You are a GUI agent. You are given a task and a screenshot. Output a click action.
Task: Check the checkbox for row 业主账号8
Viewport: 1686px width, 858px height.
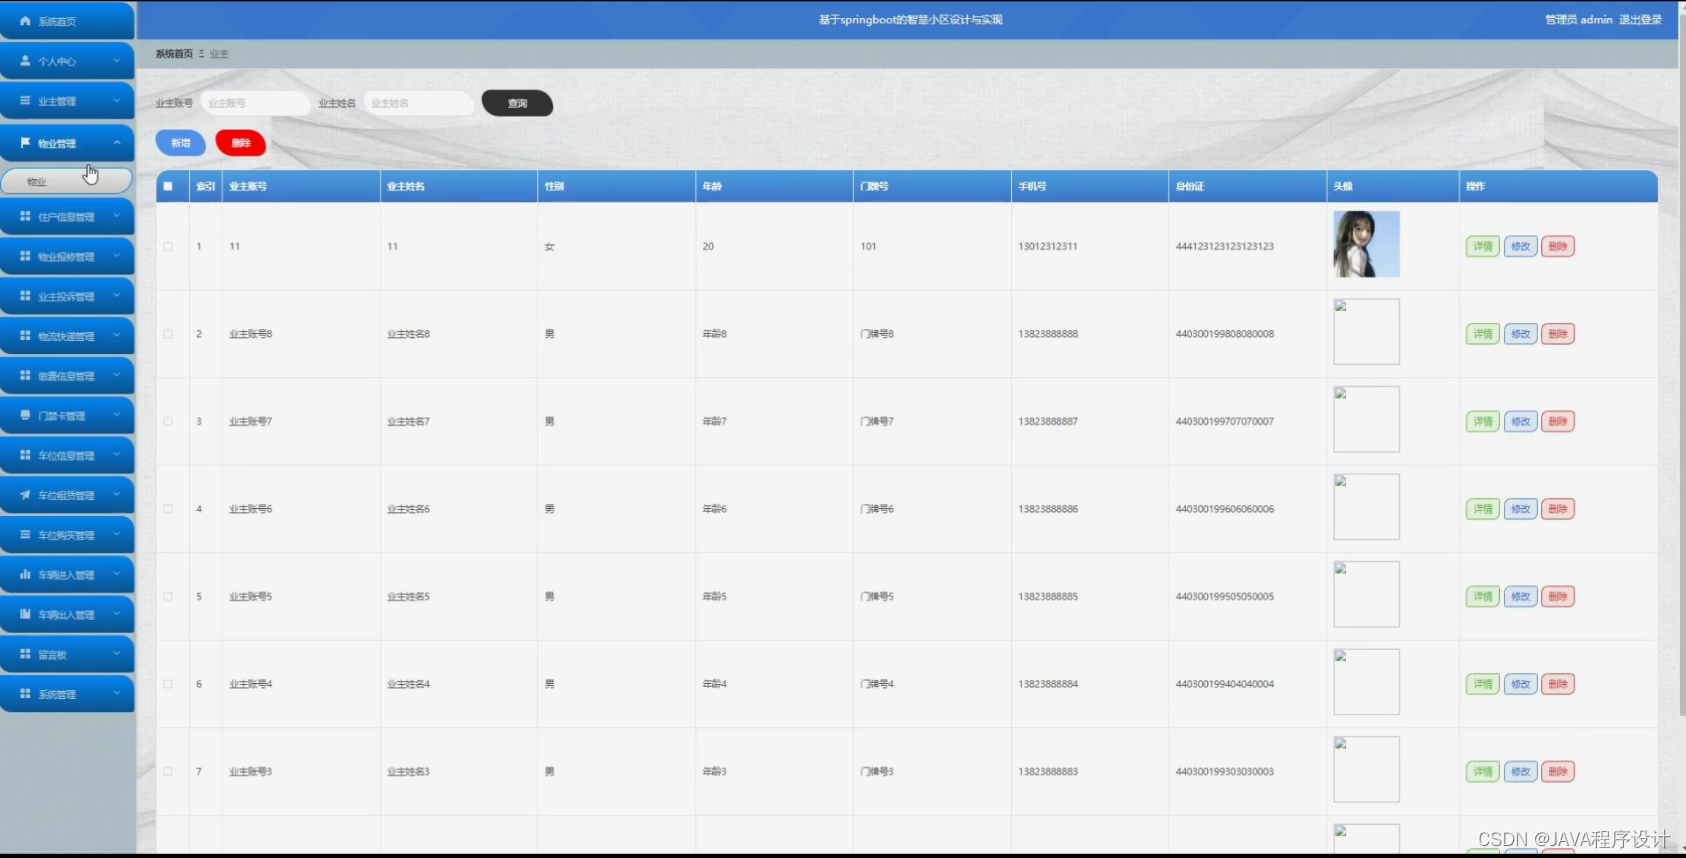pyautogui.click(x=168, y=334)
